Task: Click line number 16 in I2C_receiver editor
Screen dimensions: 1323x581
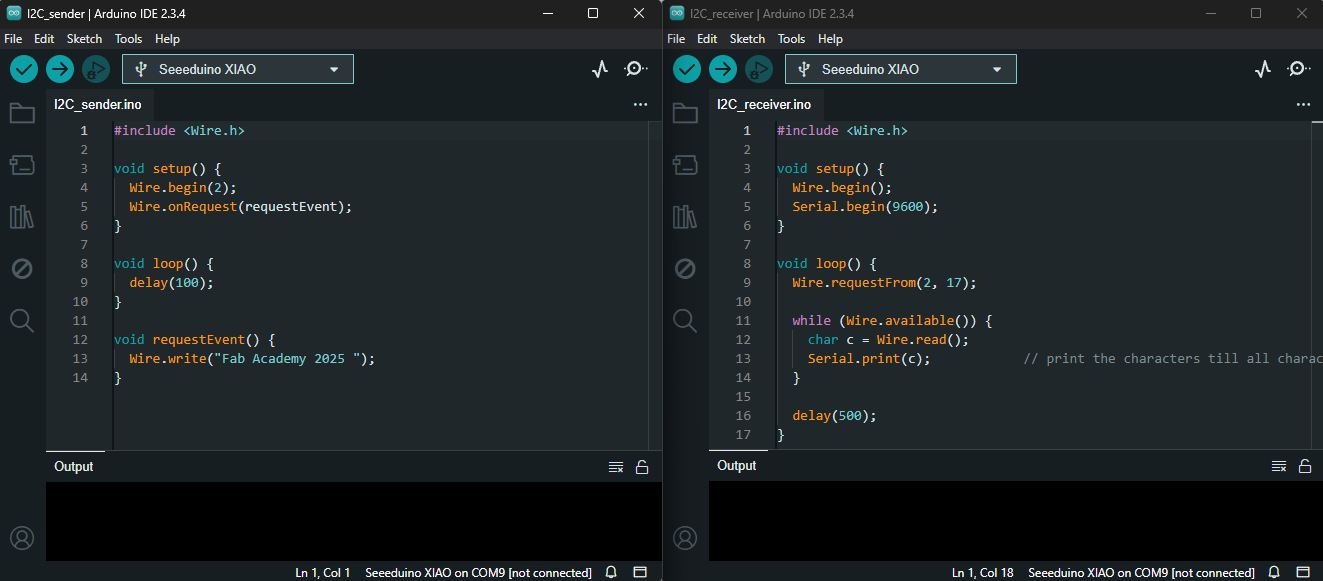Action: [742, 416]
